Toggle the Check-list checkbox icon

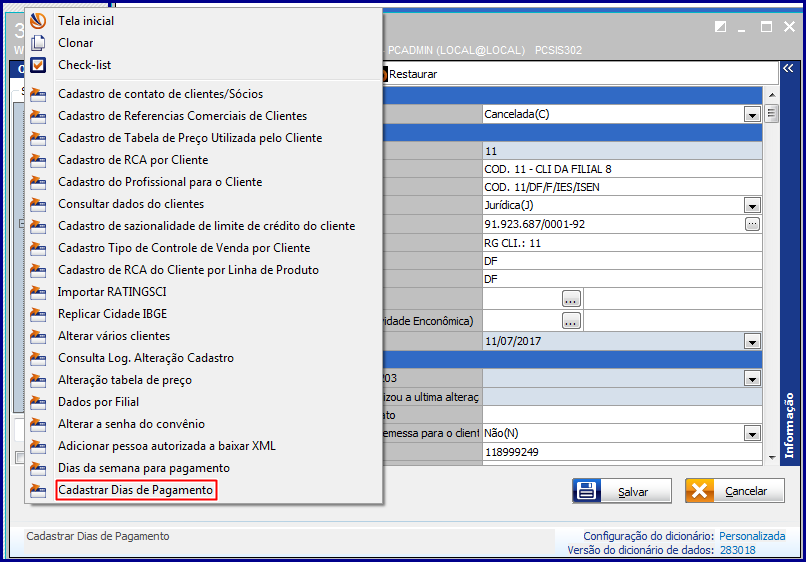click(38, 65)
